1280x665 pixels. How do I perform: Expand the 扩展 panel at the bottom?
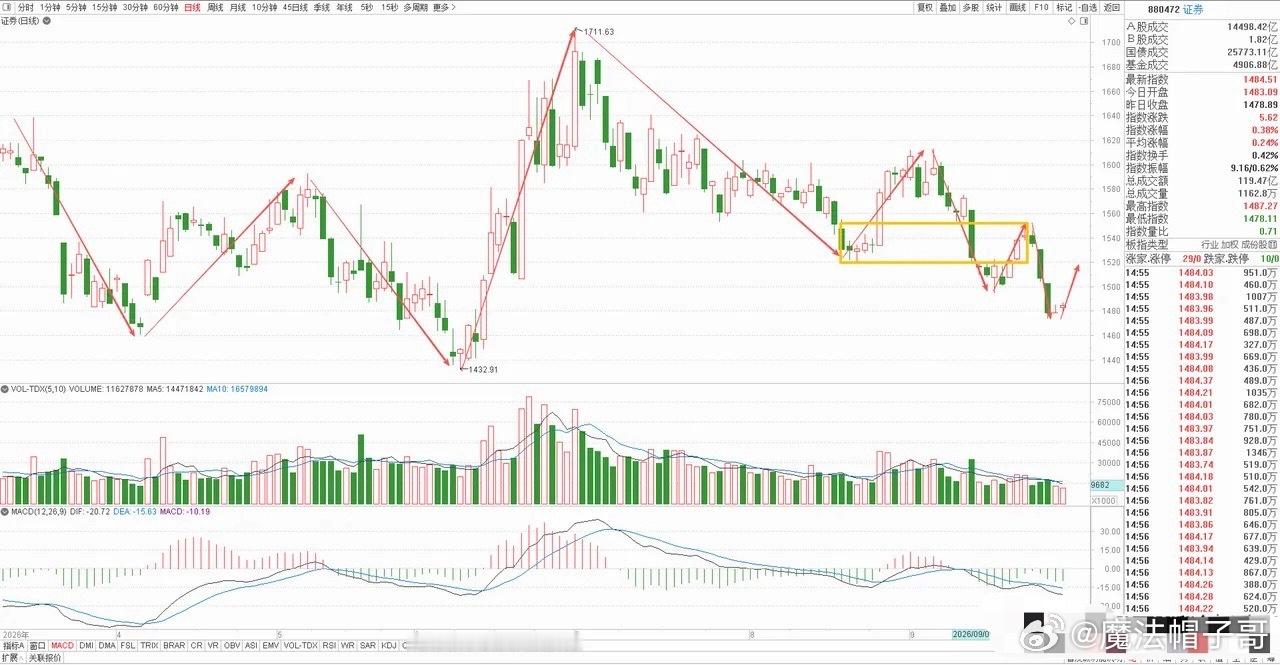click(11, 657)
